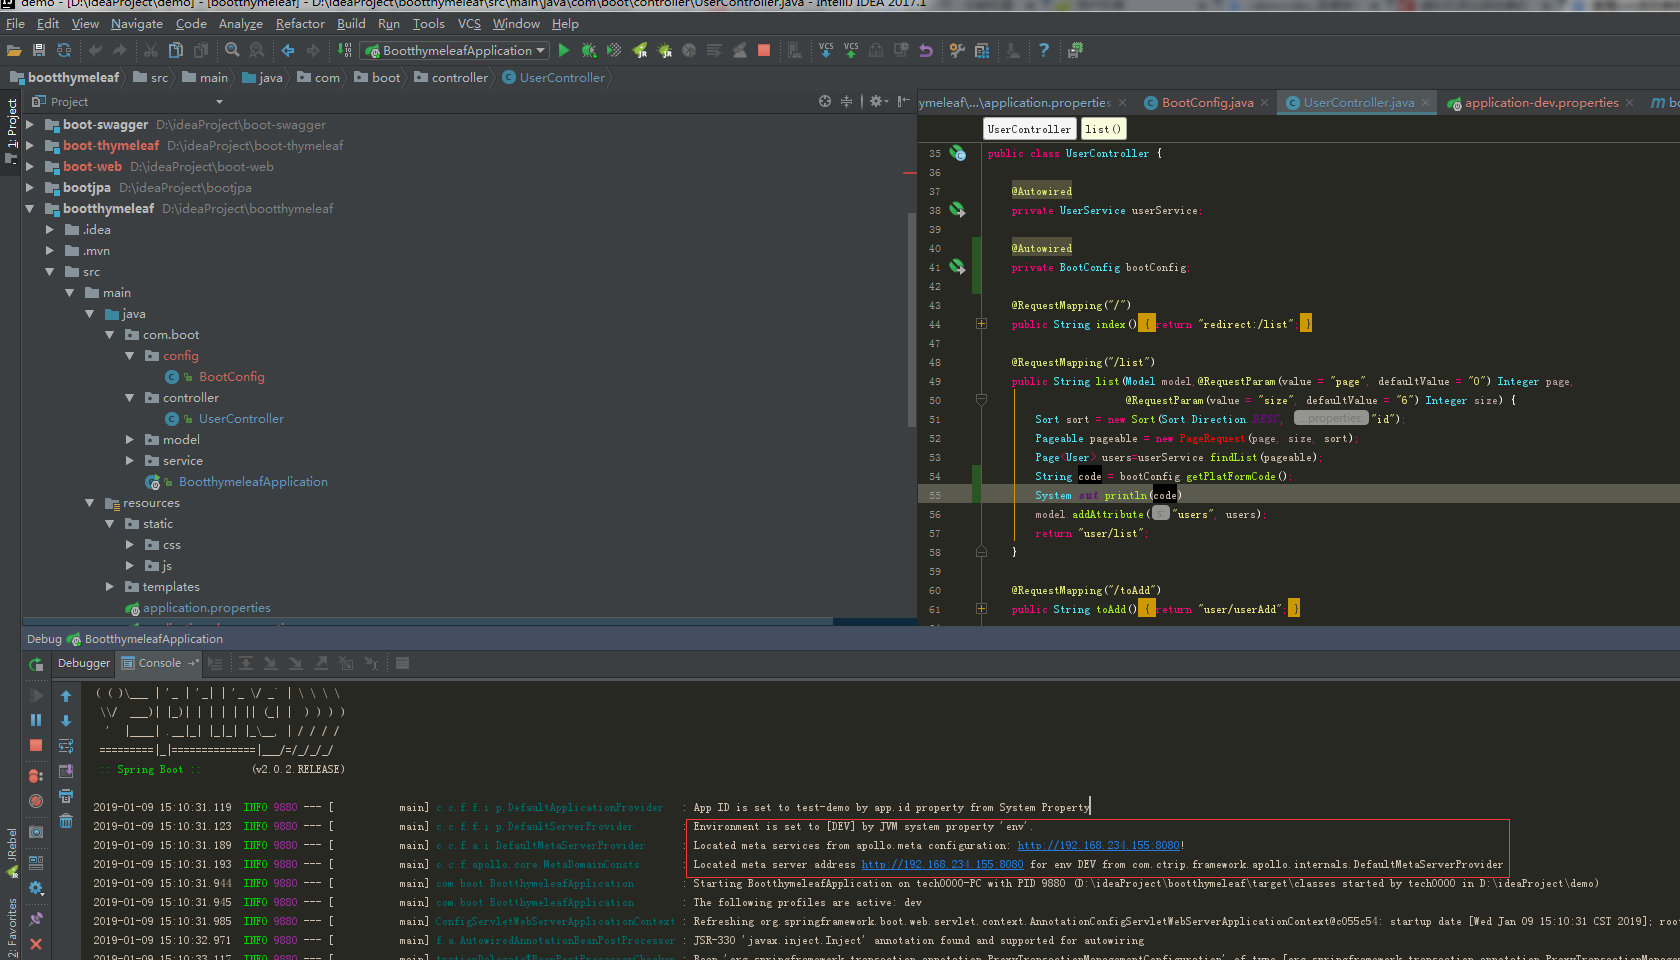Stop the running application
The height and width of the screenshot is (960, 1680).
coord(764,50)
